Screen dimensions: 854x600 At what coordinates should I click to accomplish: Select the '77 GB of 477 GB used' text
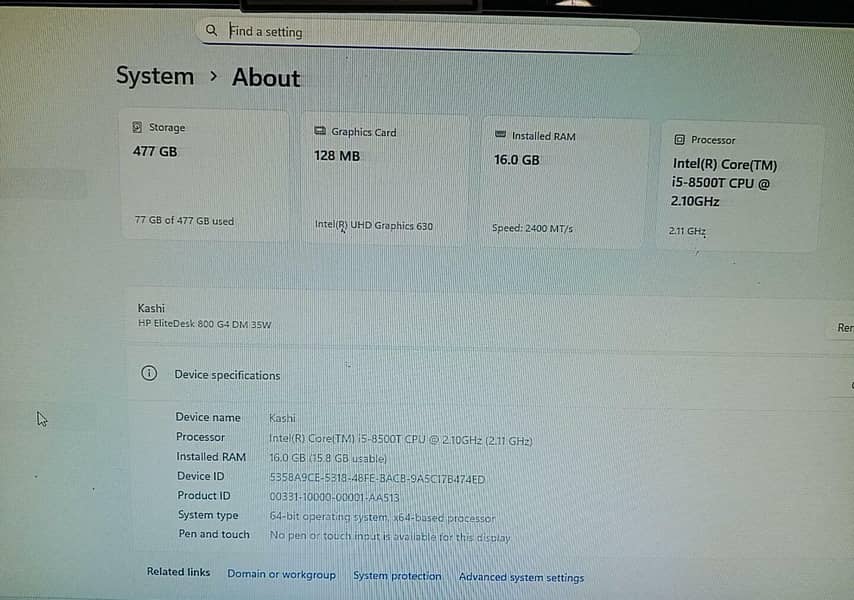(x=184, y=221)
